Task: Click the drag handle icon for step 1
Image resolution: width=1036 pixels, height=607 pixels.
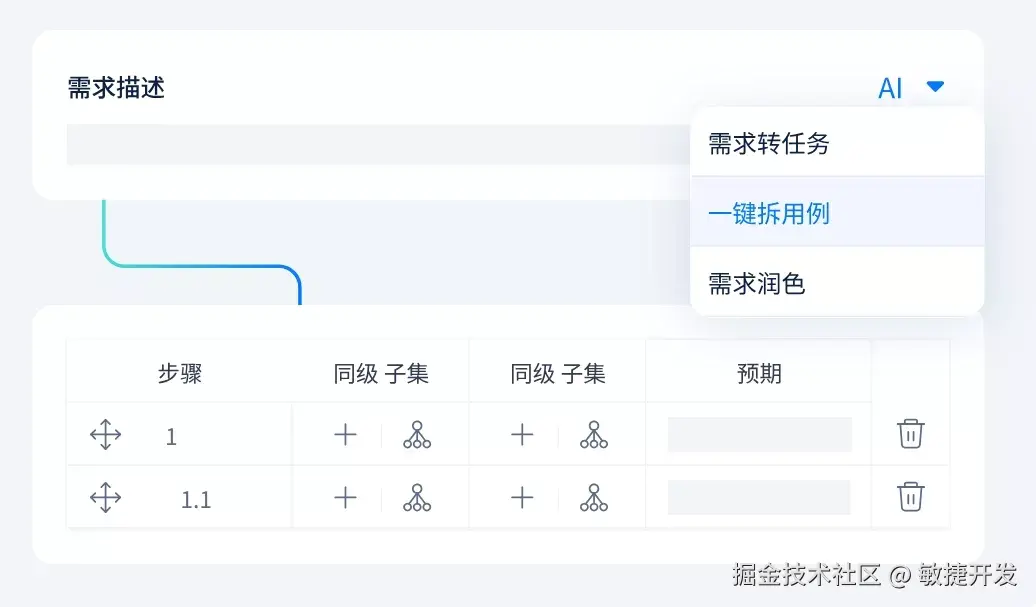Action: click(105, 435)
